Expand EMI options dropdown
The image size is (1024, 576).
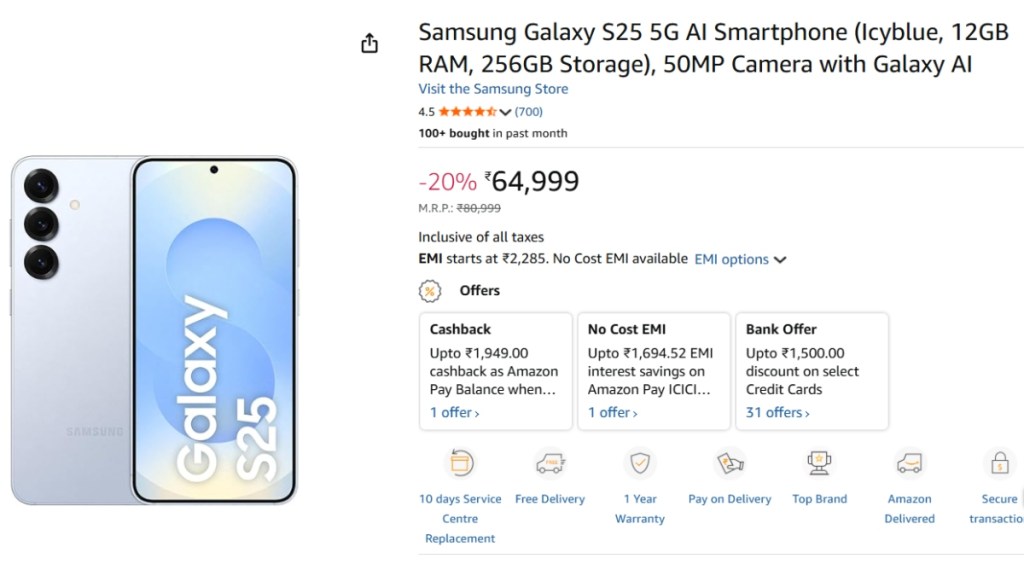740,259
